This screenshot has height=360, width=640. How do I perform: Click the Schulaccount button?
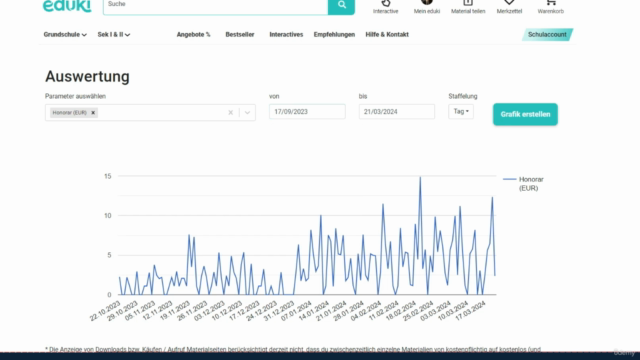click(547, 35)
